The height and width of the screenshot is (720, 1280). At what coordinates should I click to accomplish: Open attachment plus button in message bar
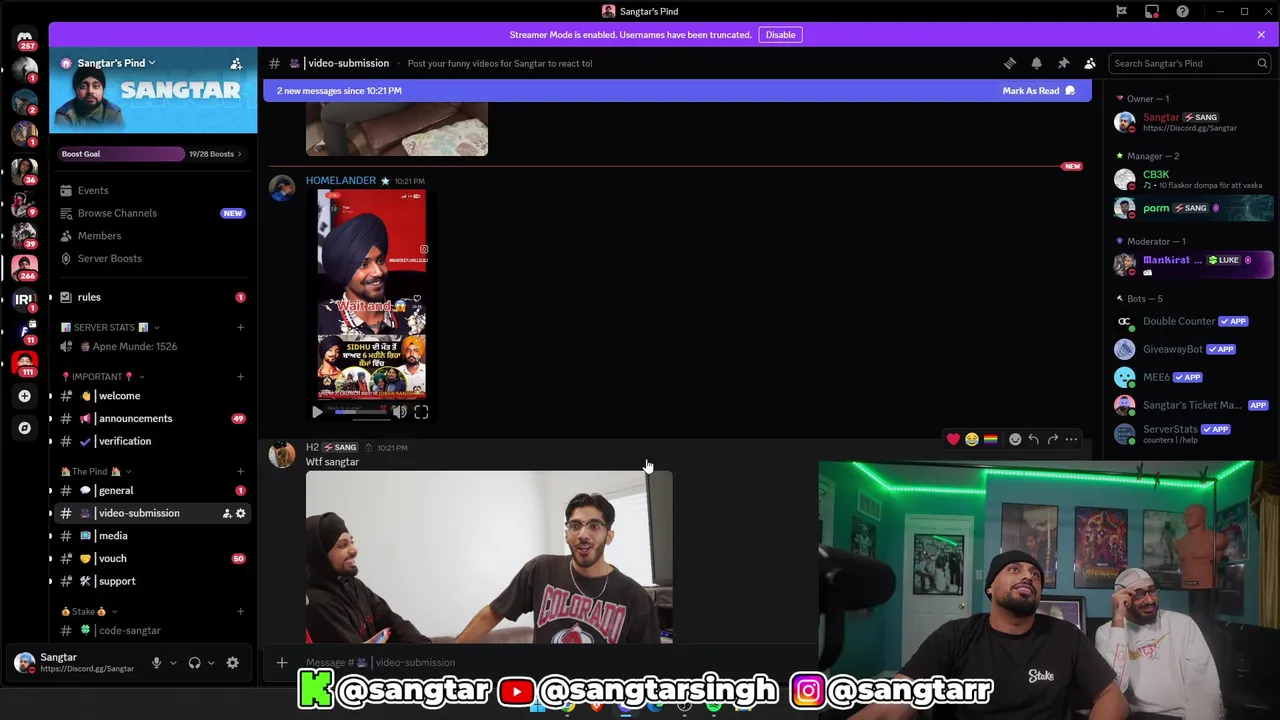pyautogui.click(x=282, y=662)
